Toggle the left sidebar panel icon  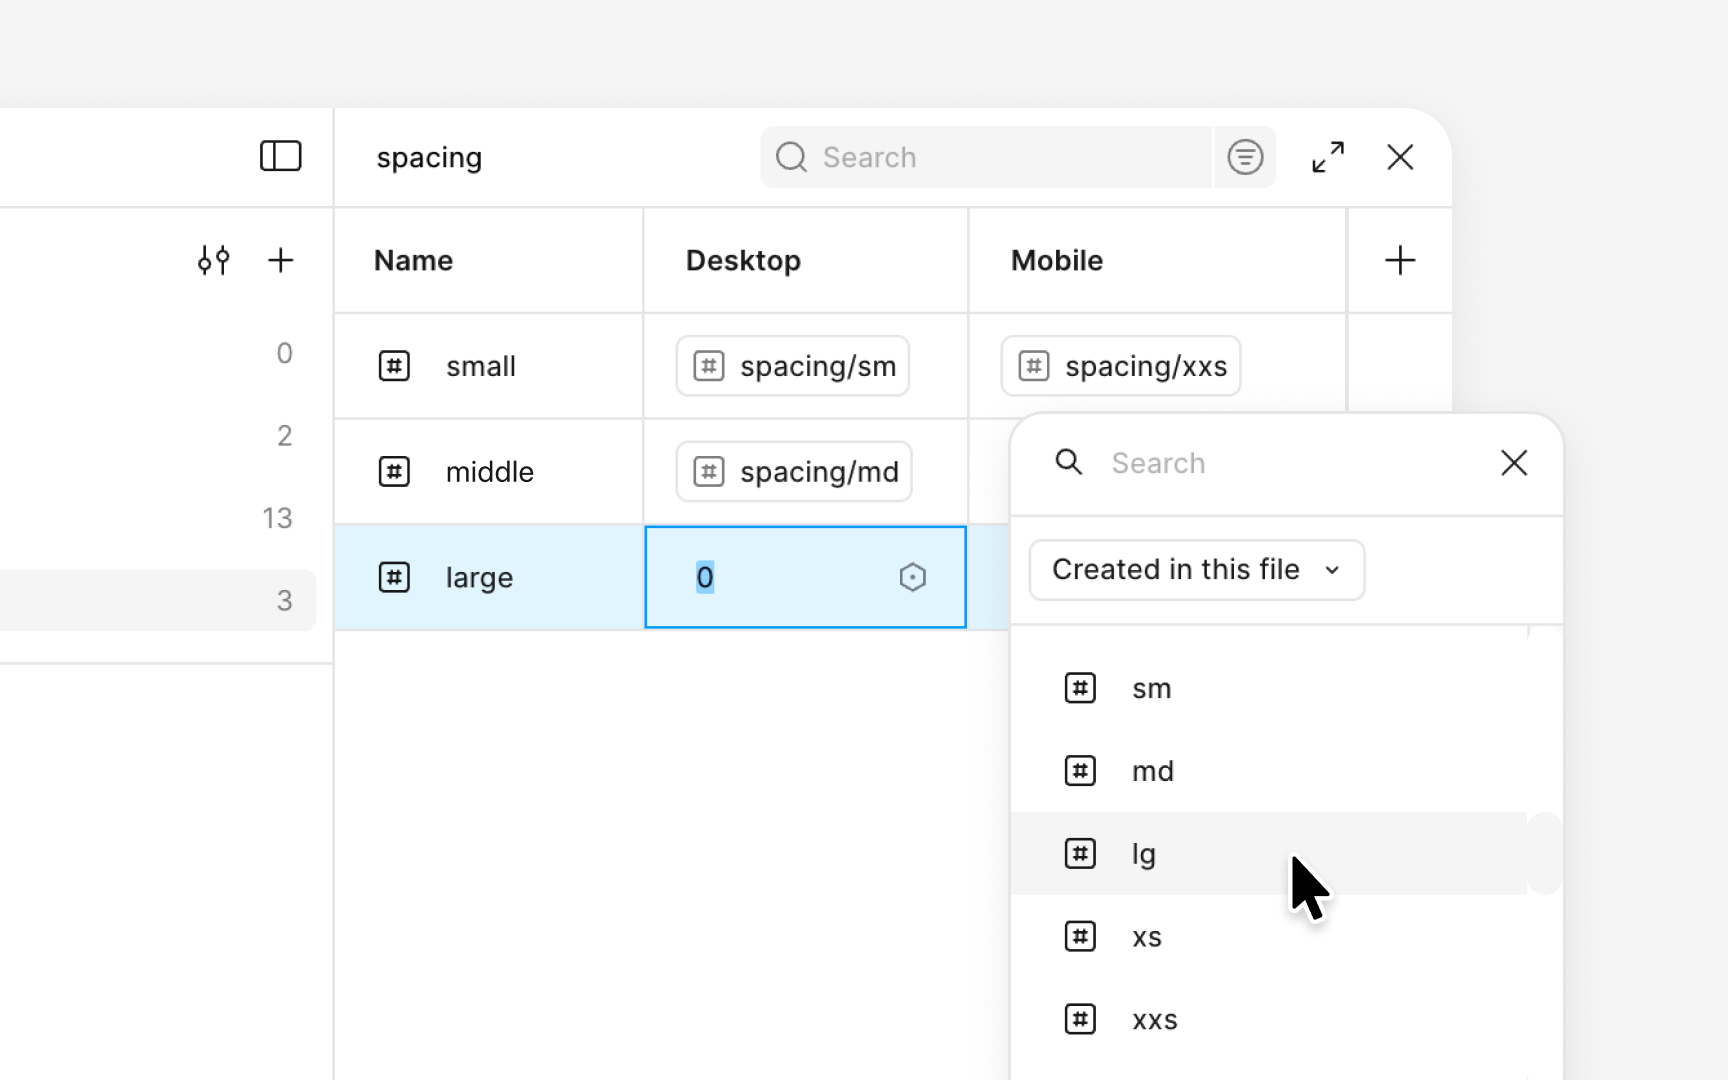280,156
